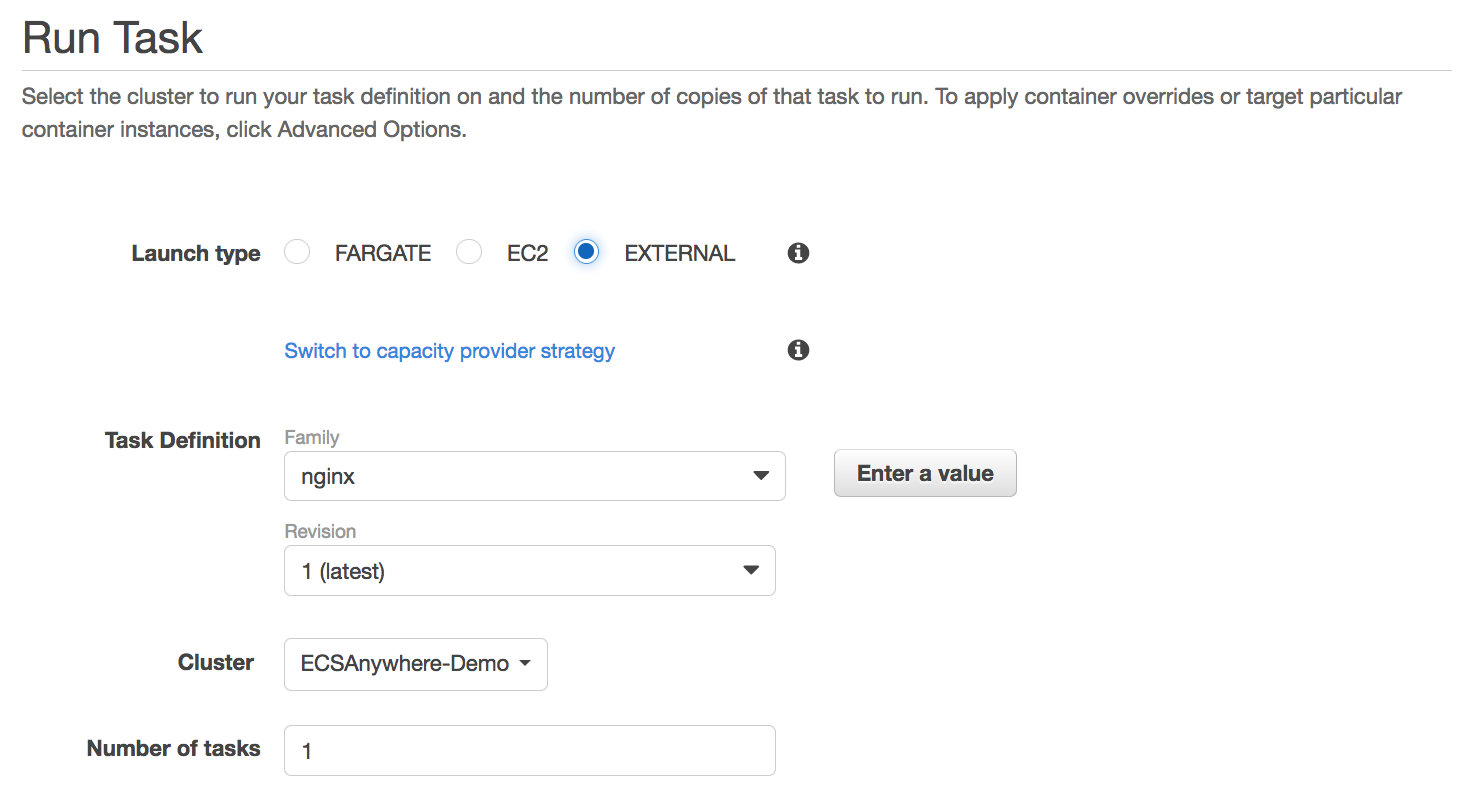
Task: Focus the Number of tasks input field
Action: (x=530, y=750)
